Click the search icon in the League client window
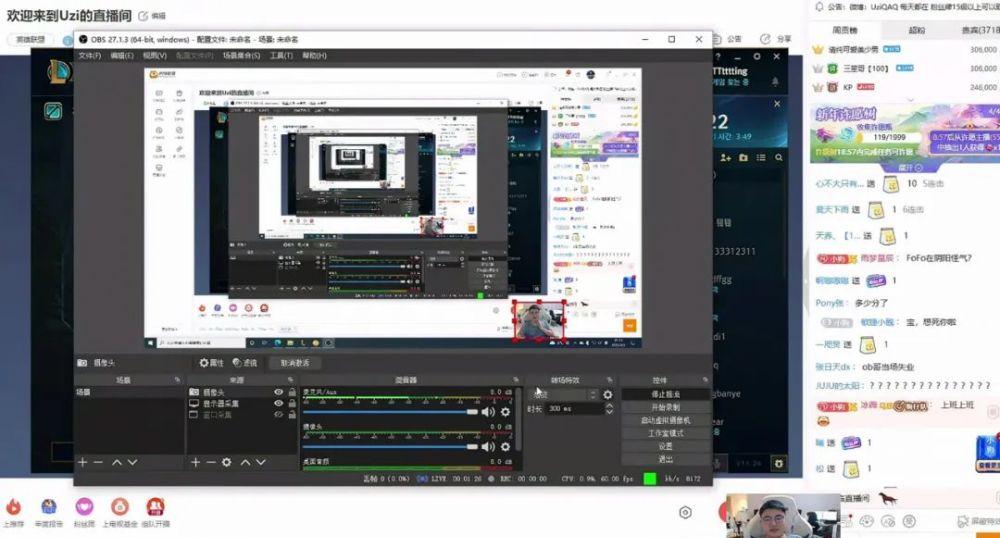Screen dimensions: 1000x538 click(x=779, y=157)
